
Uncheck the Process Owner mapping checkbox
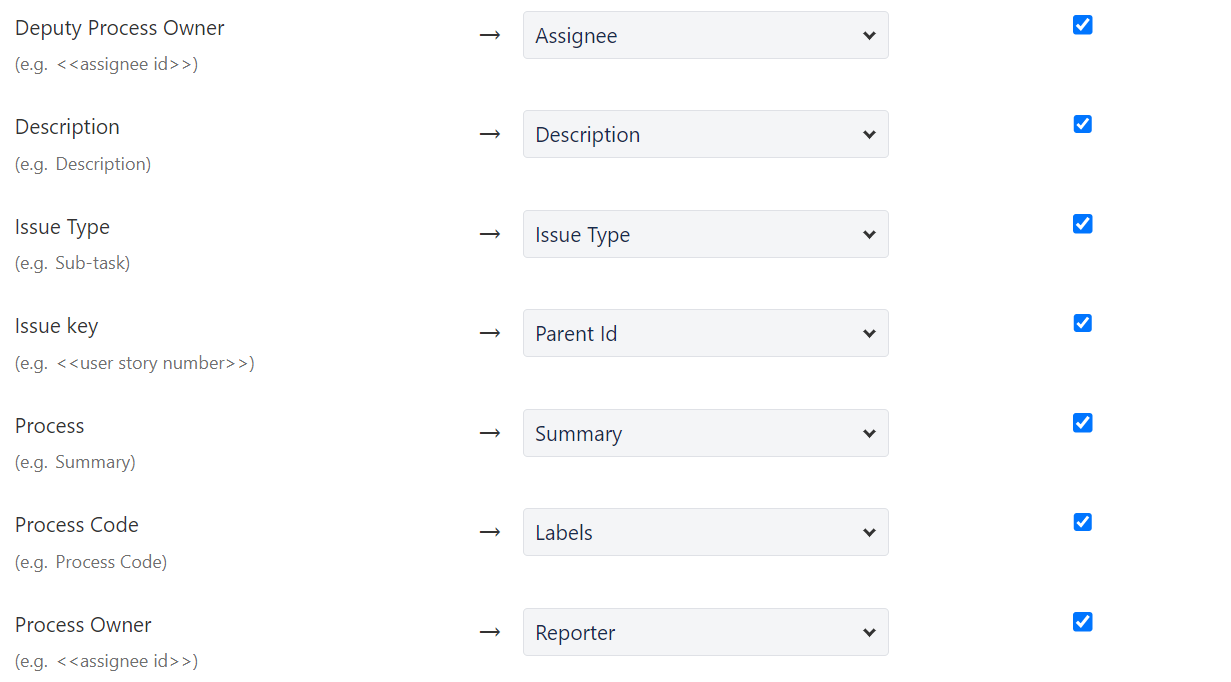(x=1082, y=622)
